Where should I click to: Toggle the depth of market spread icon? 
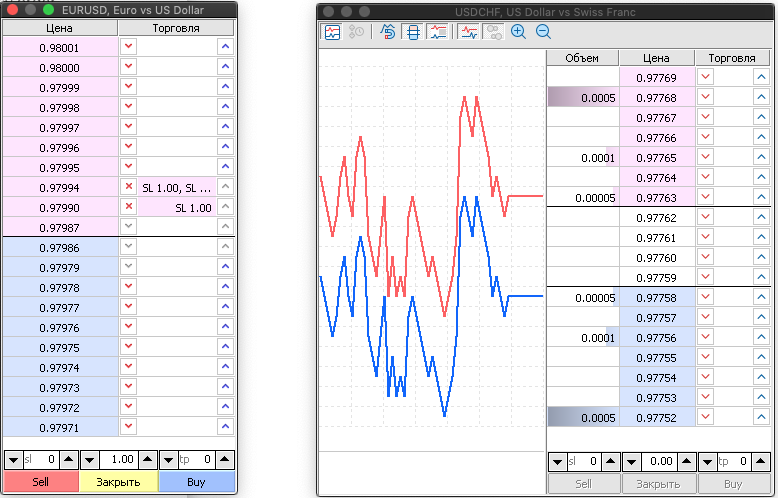413,32
